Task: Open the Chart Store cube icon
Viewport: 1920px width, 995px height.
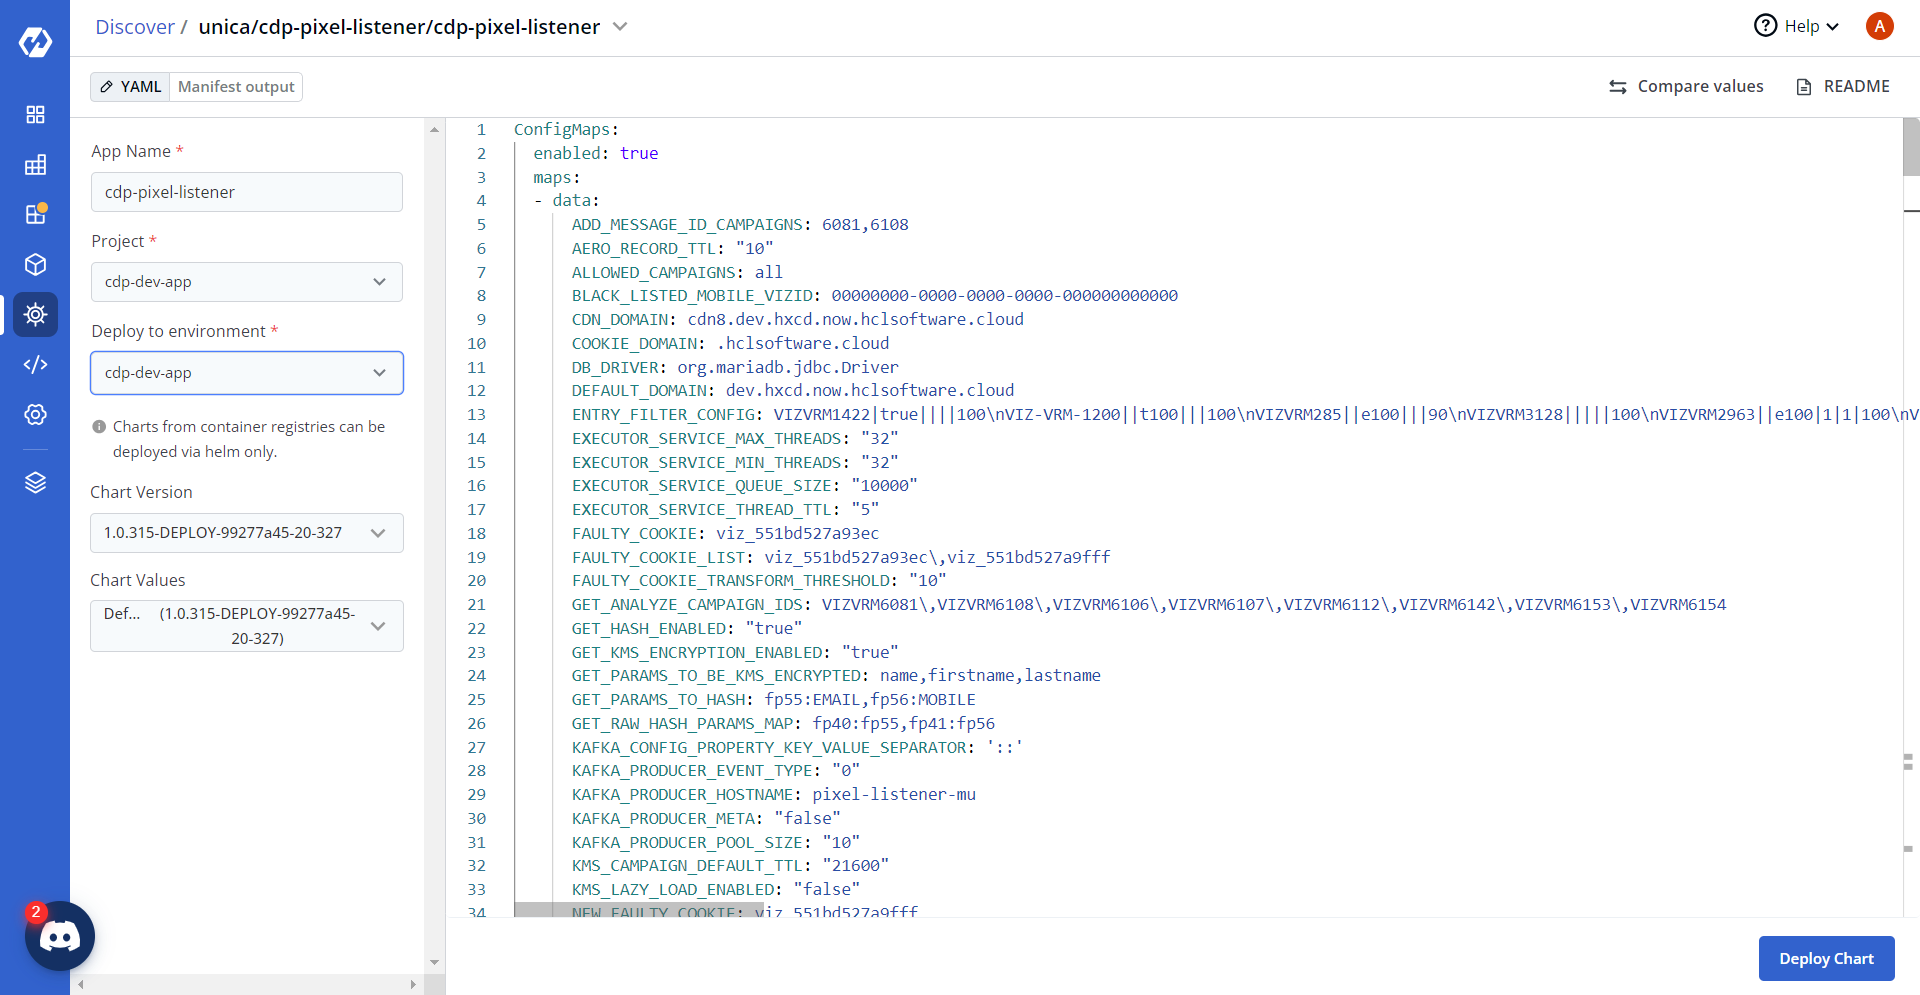Action: coord(35,264)
